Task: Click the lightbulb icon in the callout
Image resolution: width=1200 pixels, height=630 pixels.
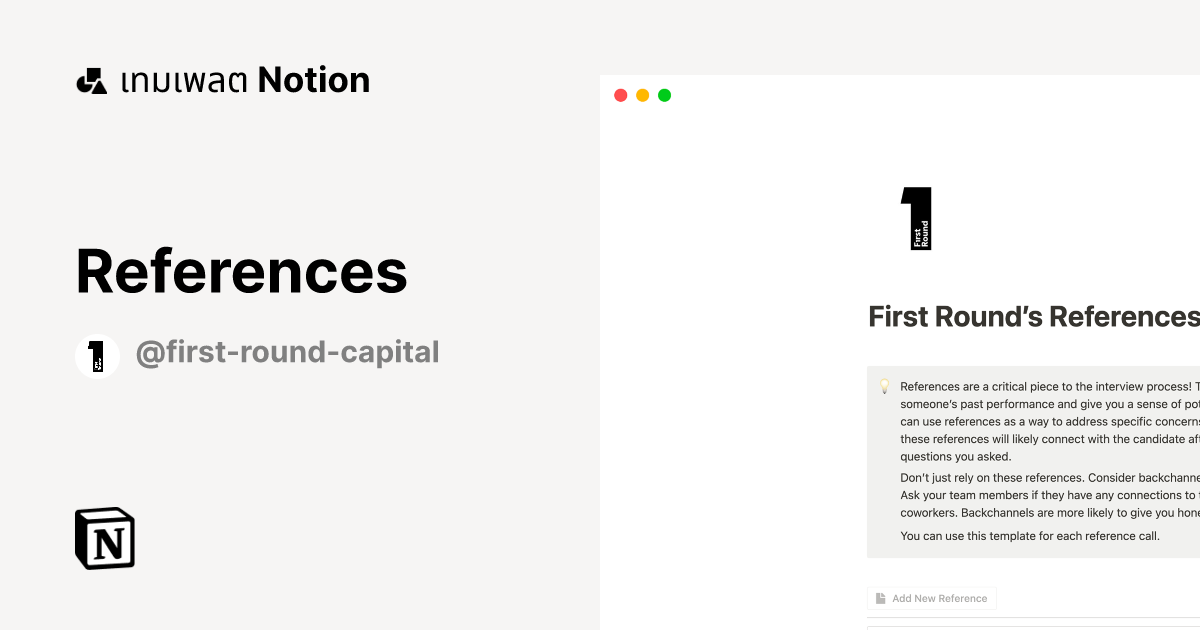Action: pyautogui.click(x=884, y=385)
